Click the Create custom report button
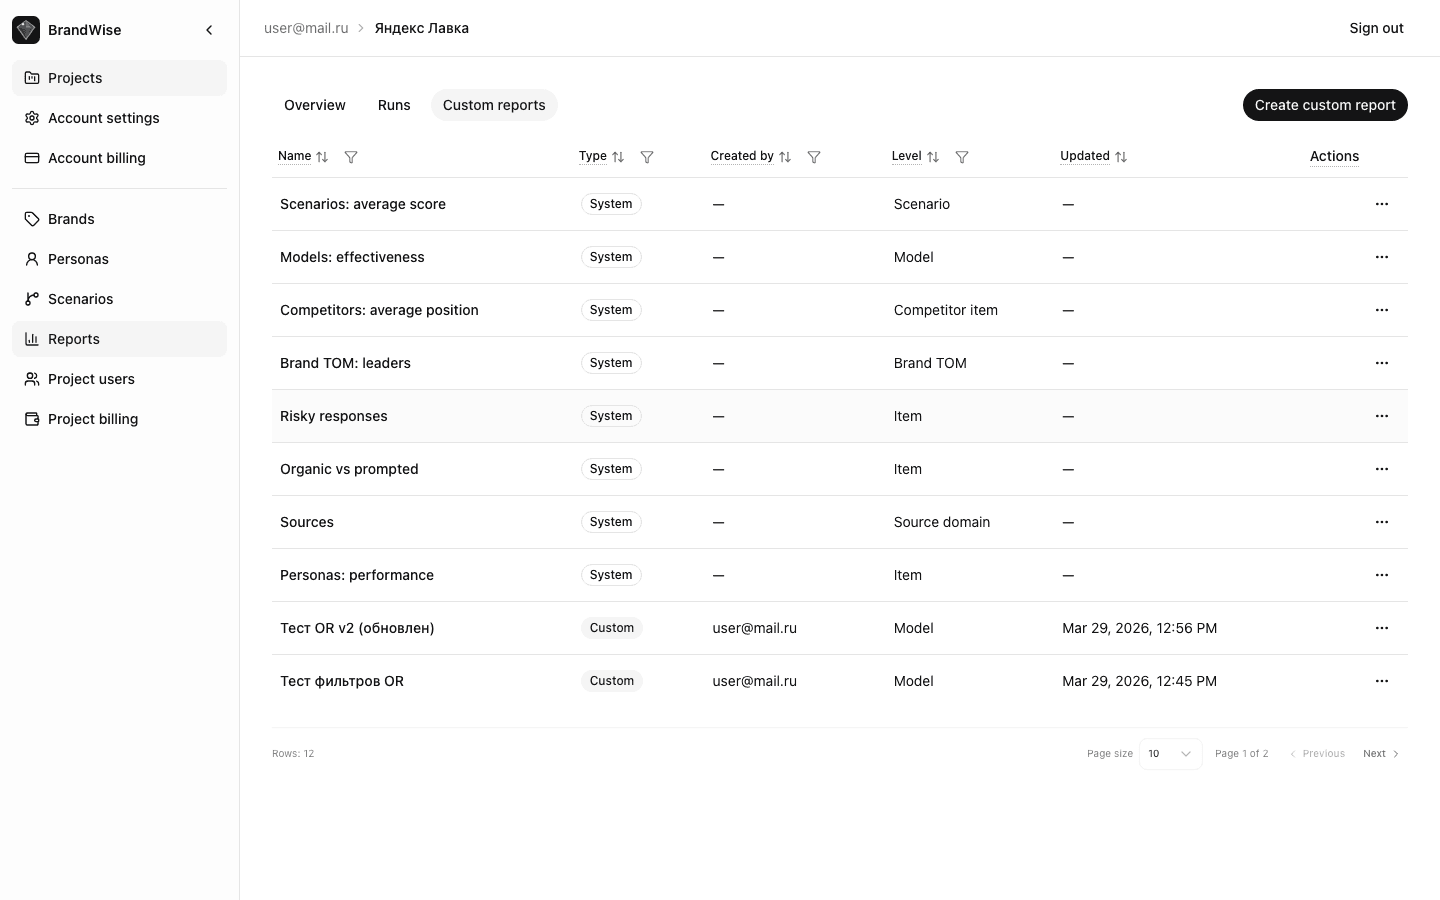1440x900 pixels. click(1325, 105)
